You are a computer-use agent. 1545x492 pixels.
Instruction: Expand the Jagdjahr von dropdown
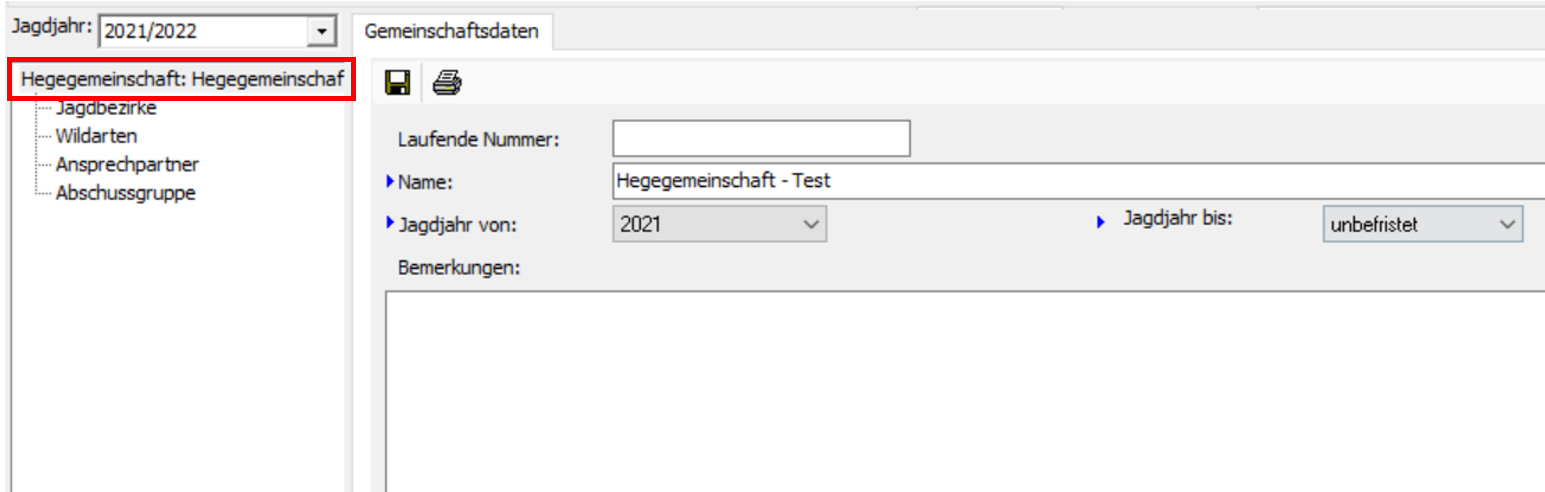(x=810, y=225)
